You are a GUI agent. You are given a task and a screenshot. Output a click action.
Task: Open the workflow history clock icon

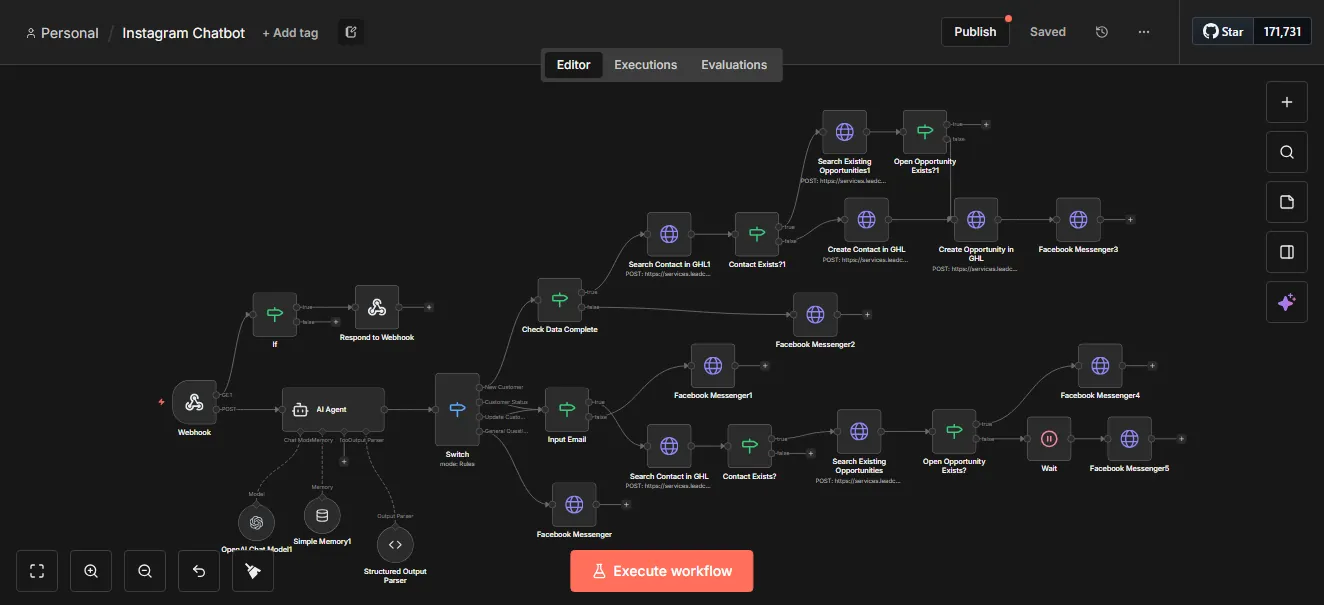coord(1102,32)
